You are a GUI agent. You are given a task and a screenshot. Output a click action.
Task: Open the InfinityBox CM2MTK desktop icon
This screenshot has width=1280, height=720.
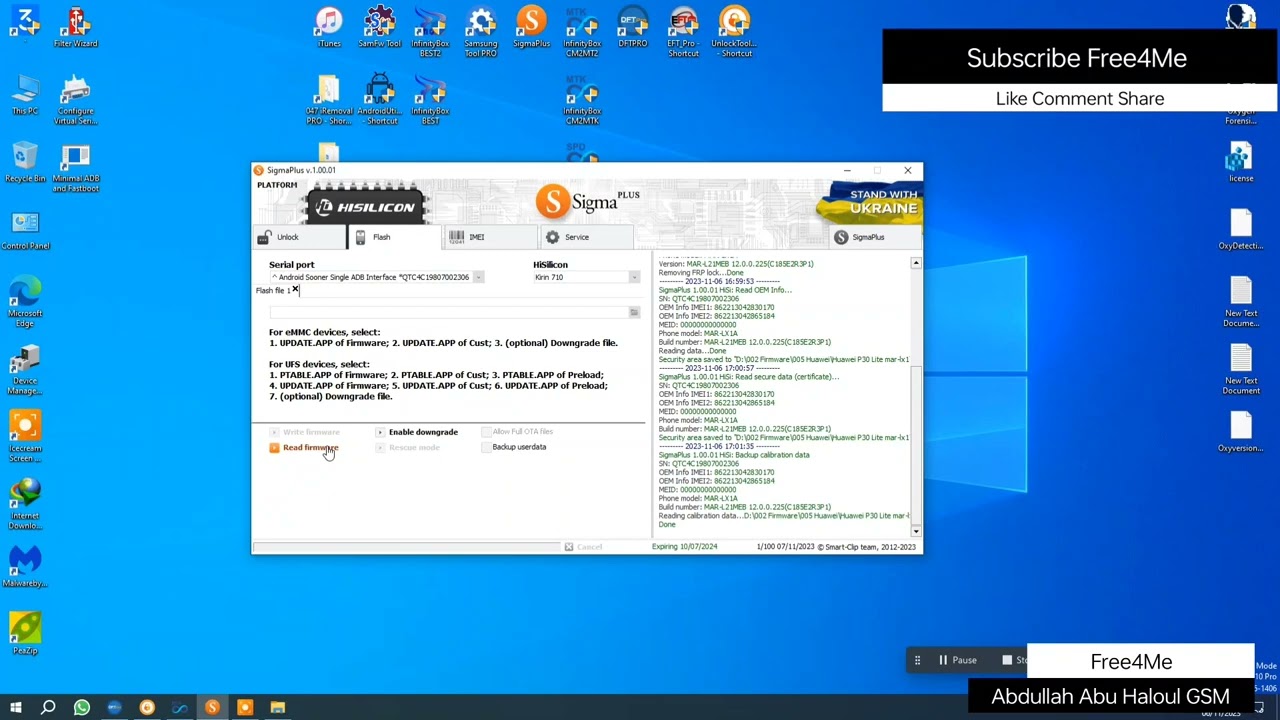tap(582, 100)
